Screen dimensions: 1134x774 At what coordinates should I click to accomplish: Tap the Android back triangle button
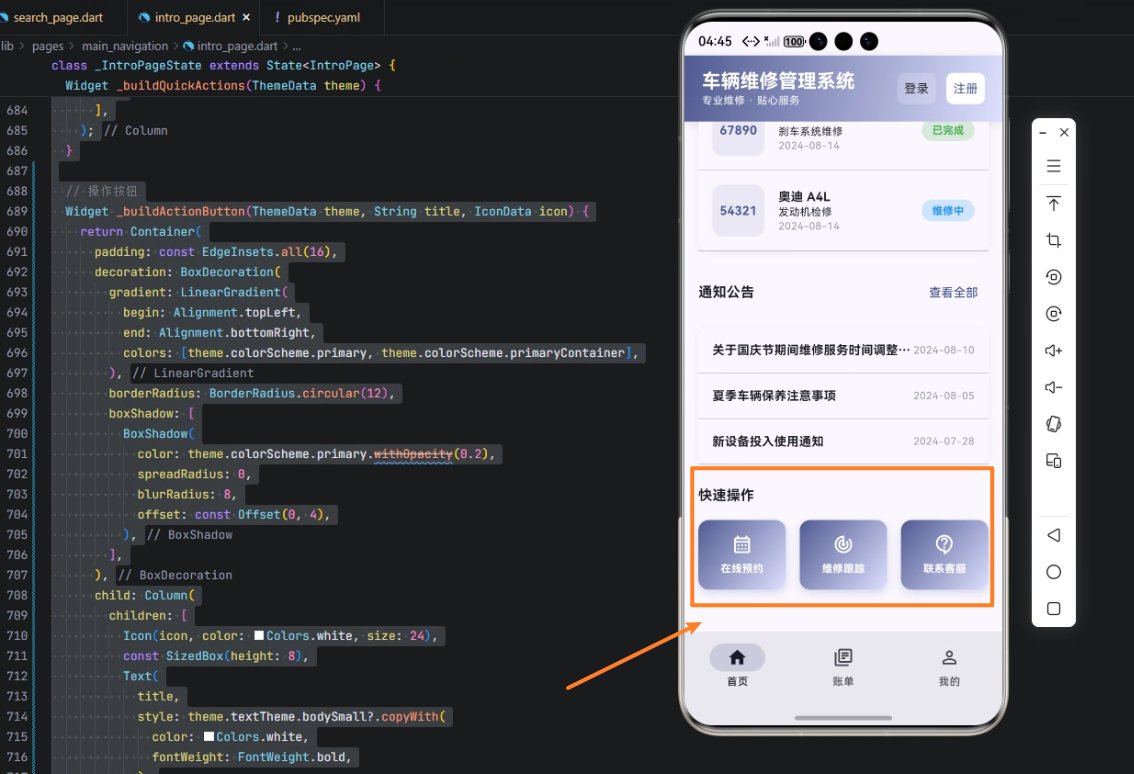[1053, 535]
